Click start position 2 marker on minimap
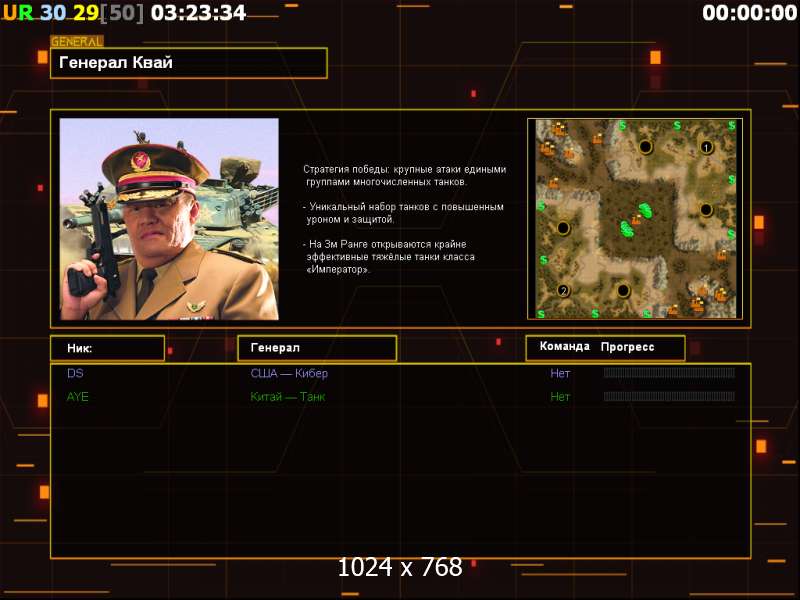Viewport: 800px width, 600px height. (563, 291)
